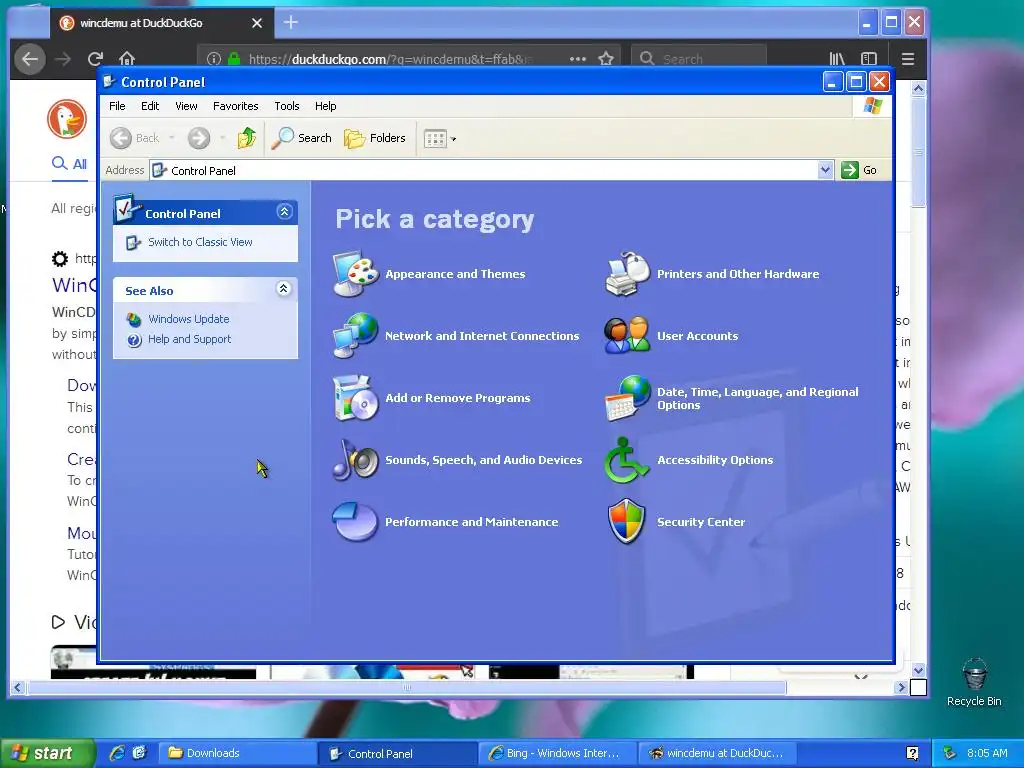Image resolution: width=1024 pixels, height=768 pixels.
Task: Bookmark the page with Firefox star icon
Action: [606, 59]
